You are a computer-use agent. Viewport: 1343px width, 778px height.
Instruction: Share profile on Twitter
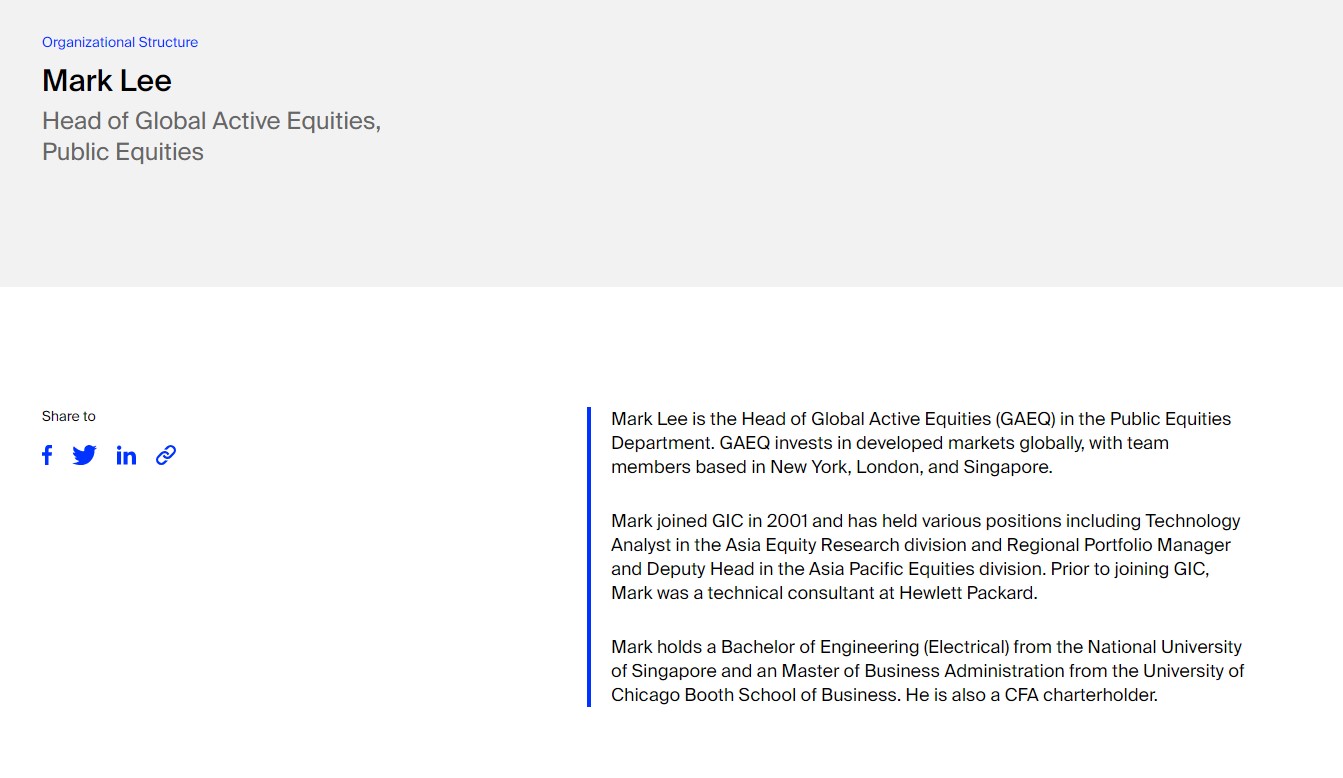(x=85, y=455)
